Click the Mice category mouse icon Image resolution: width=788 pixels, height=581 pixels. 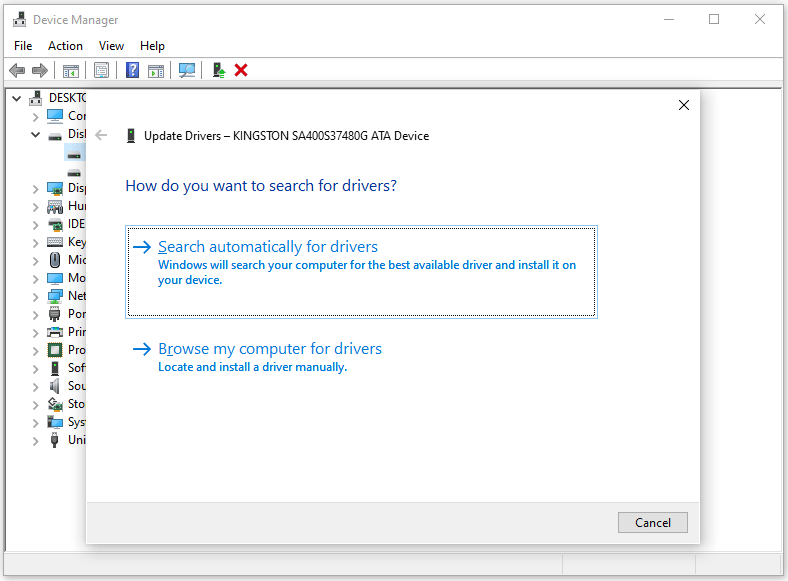(x=55, y=260)
